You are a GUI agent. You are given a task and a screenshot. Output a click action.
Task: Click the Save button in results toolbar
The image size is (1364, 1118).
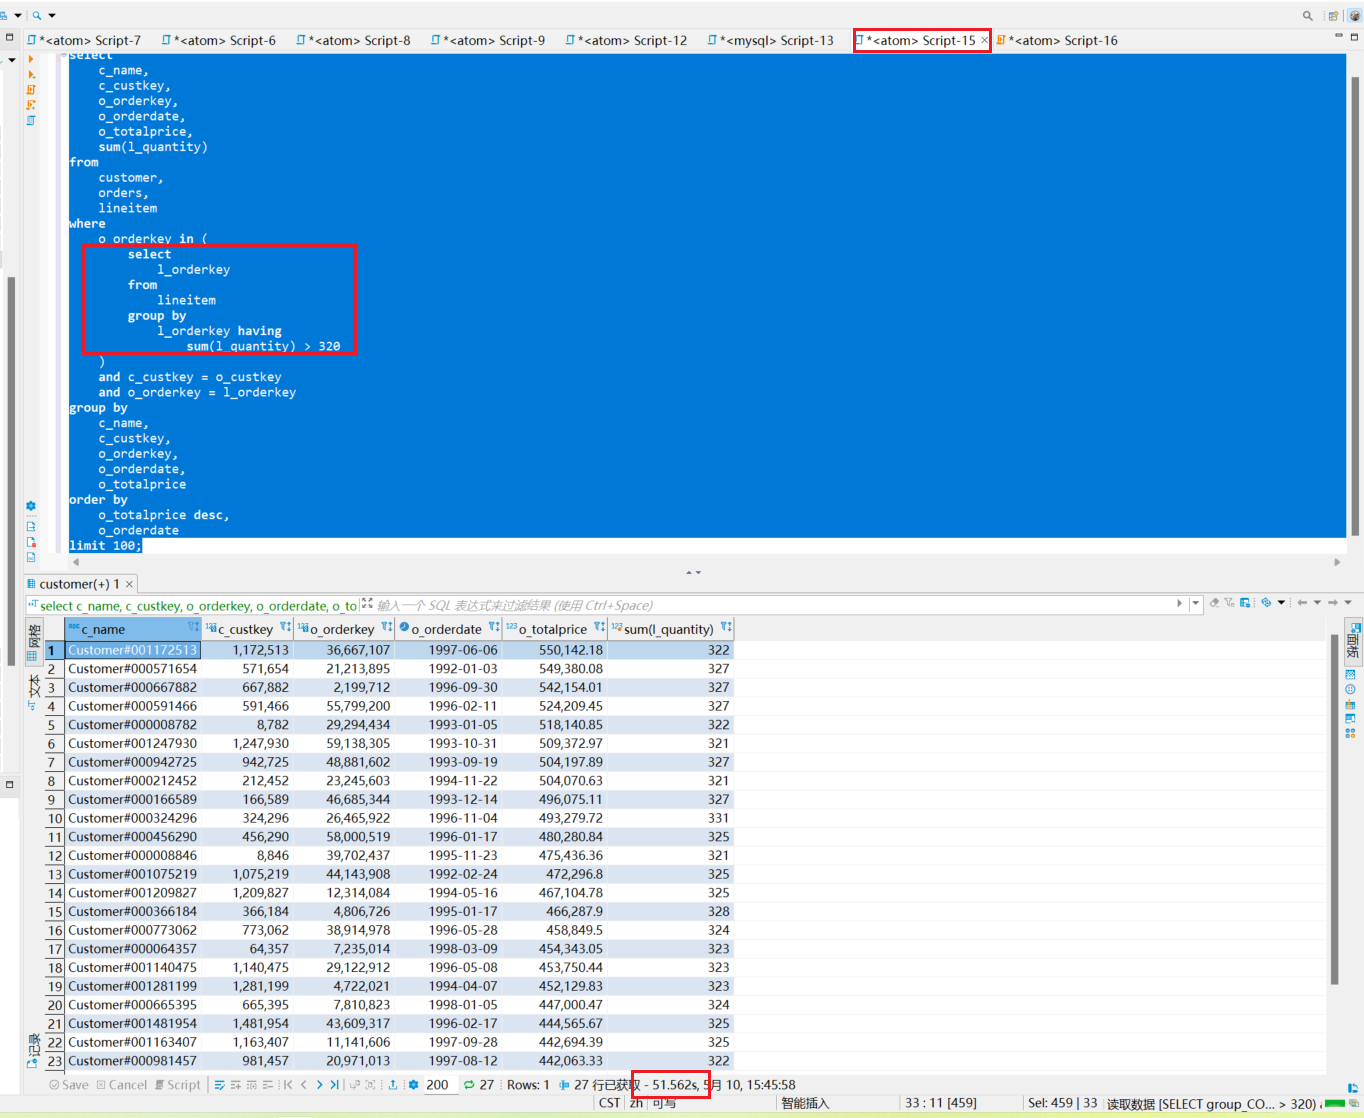coord(69,1085)
